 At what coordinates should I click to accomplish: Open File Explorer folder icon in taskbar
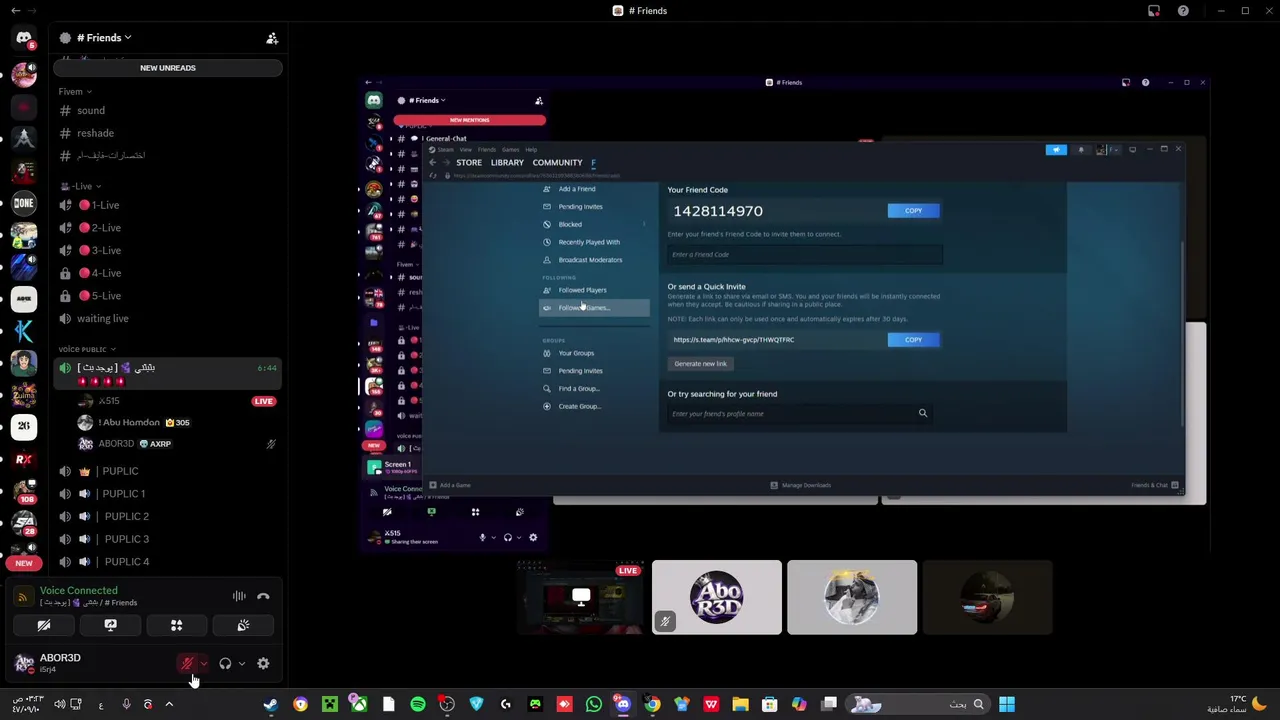coord(740,705)
